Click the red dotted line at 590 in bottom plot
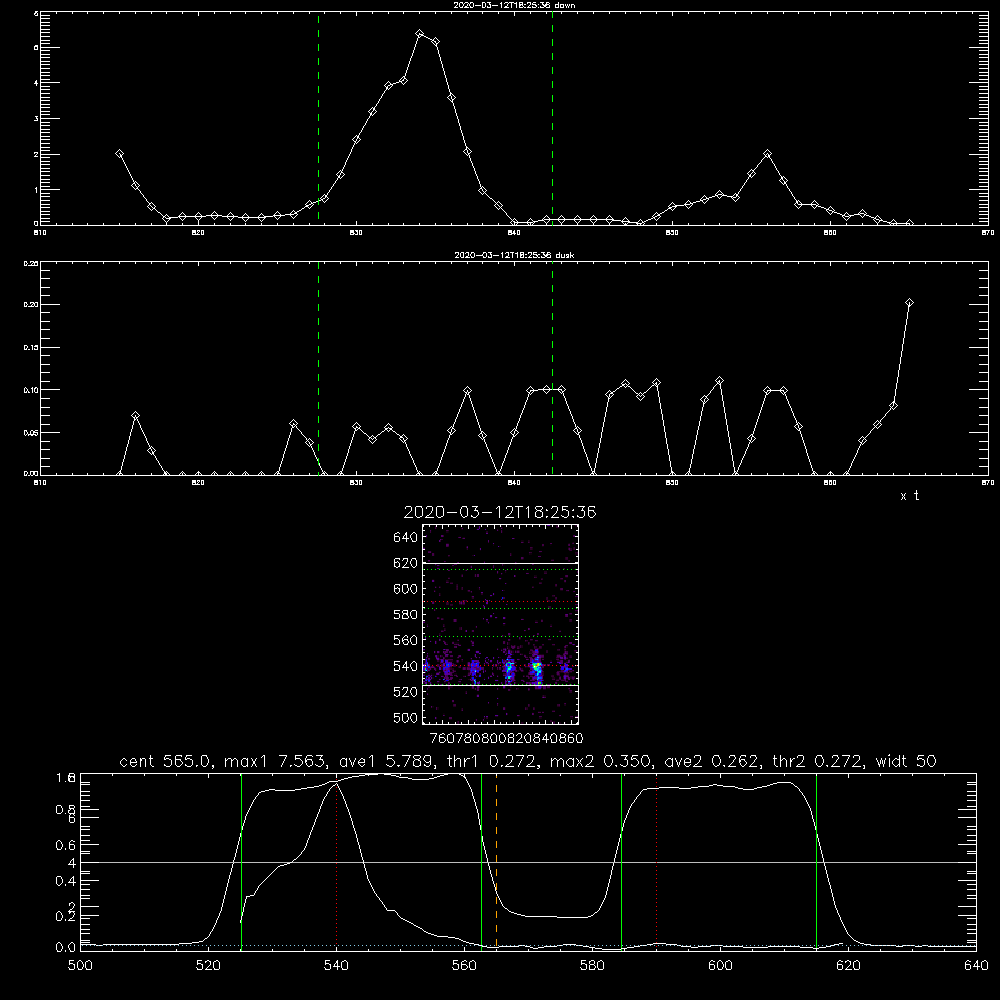 click(656, 862)
